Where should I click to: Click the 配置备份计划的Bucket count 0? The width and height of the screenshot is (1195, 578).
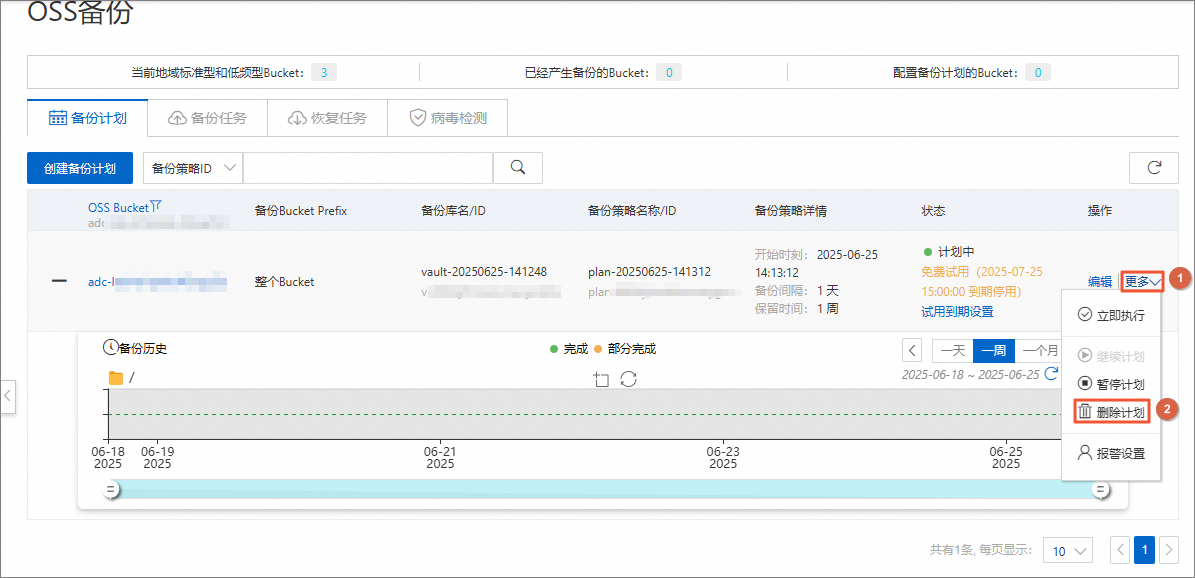(x=1037, y=73)
